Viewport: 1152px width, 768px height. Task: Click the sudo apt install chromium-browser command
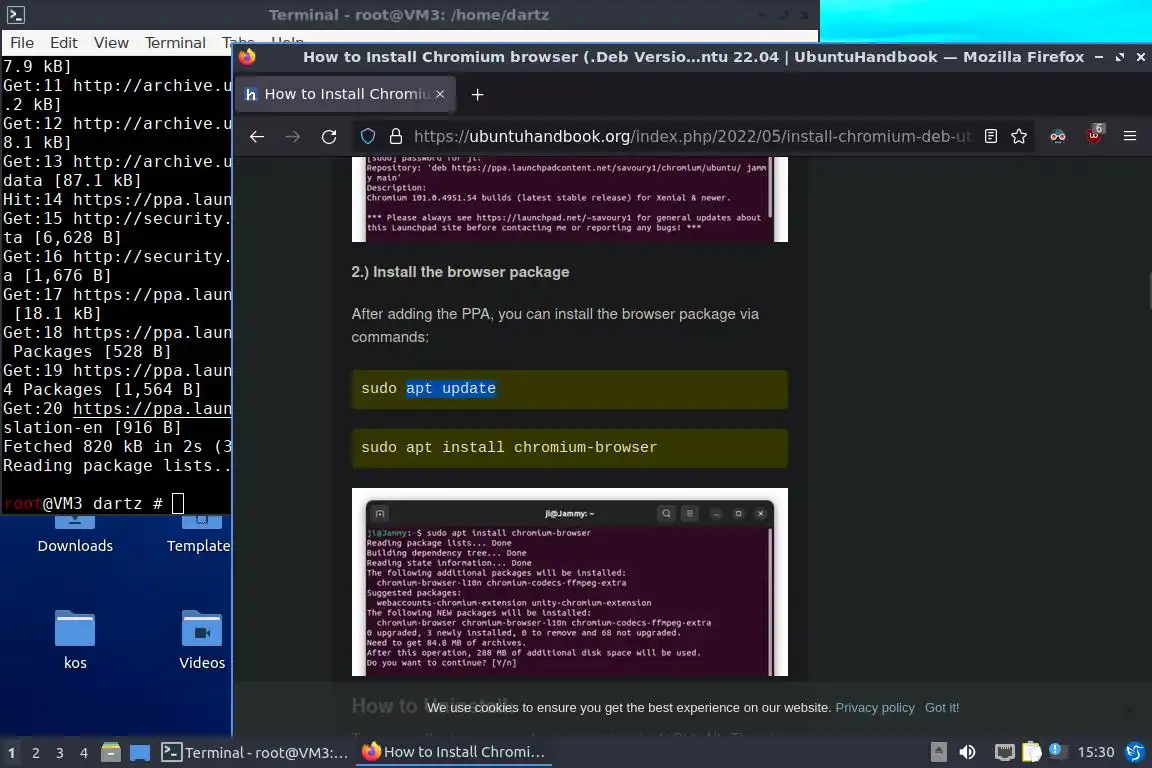(x=509, y=448)
